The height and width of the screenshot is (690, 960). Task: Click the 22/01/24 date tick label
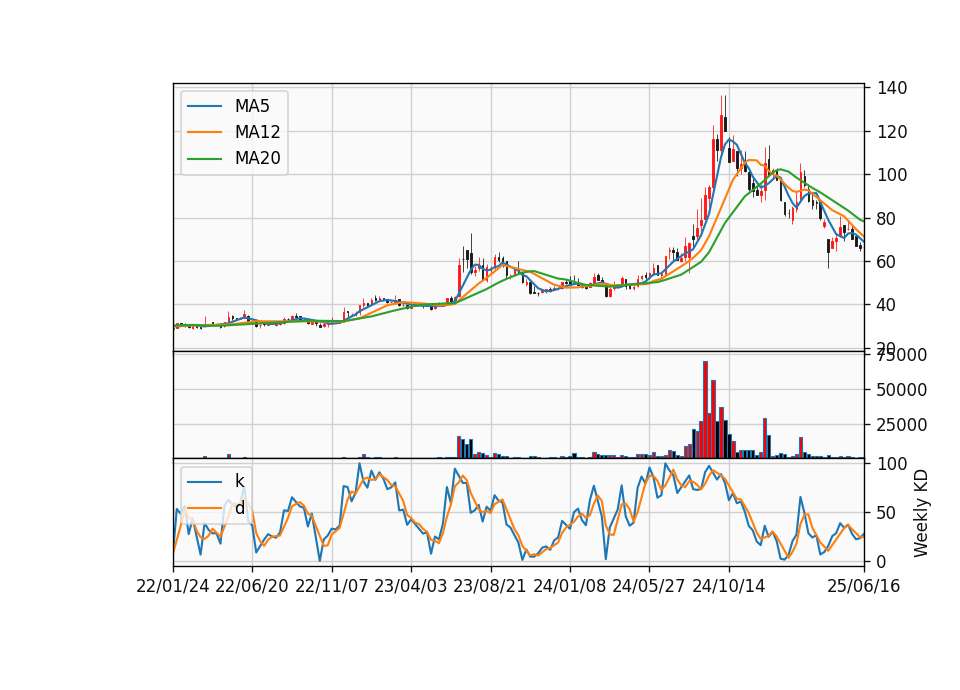coord(173,587)
